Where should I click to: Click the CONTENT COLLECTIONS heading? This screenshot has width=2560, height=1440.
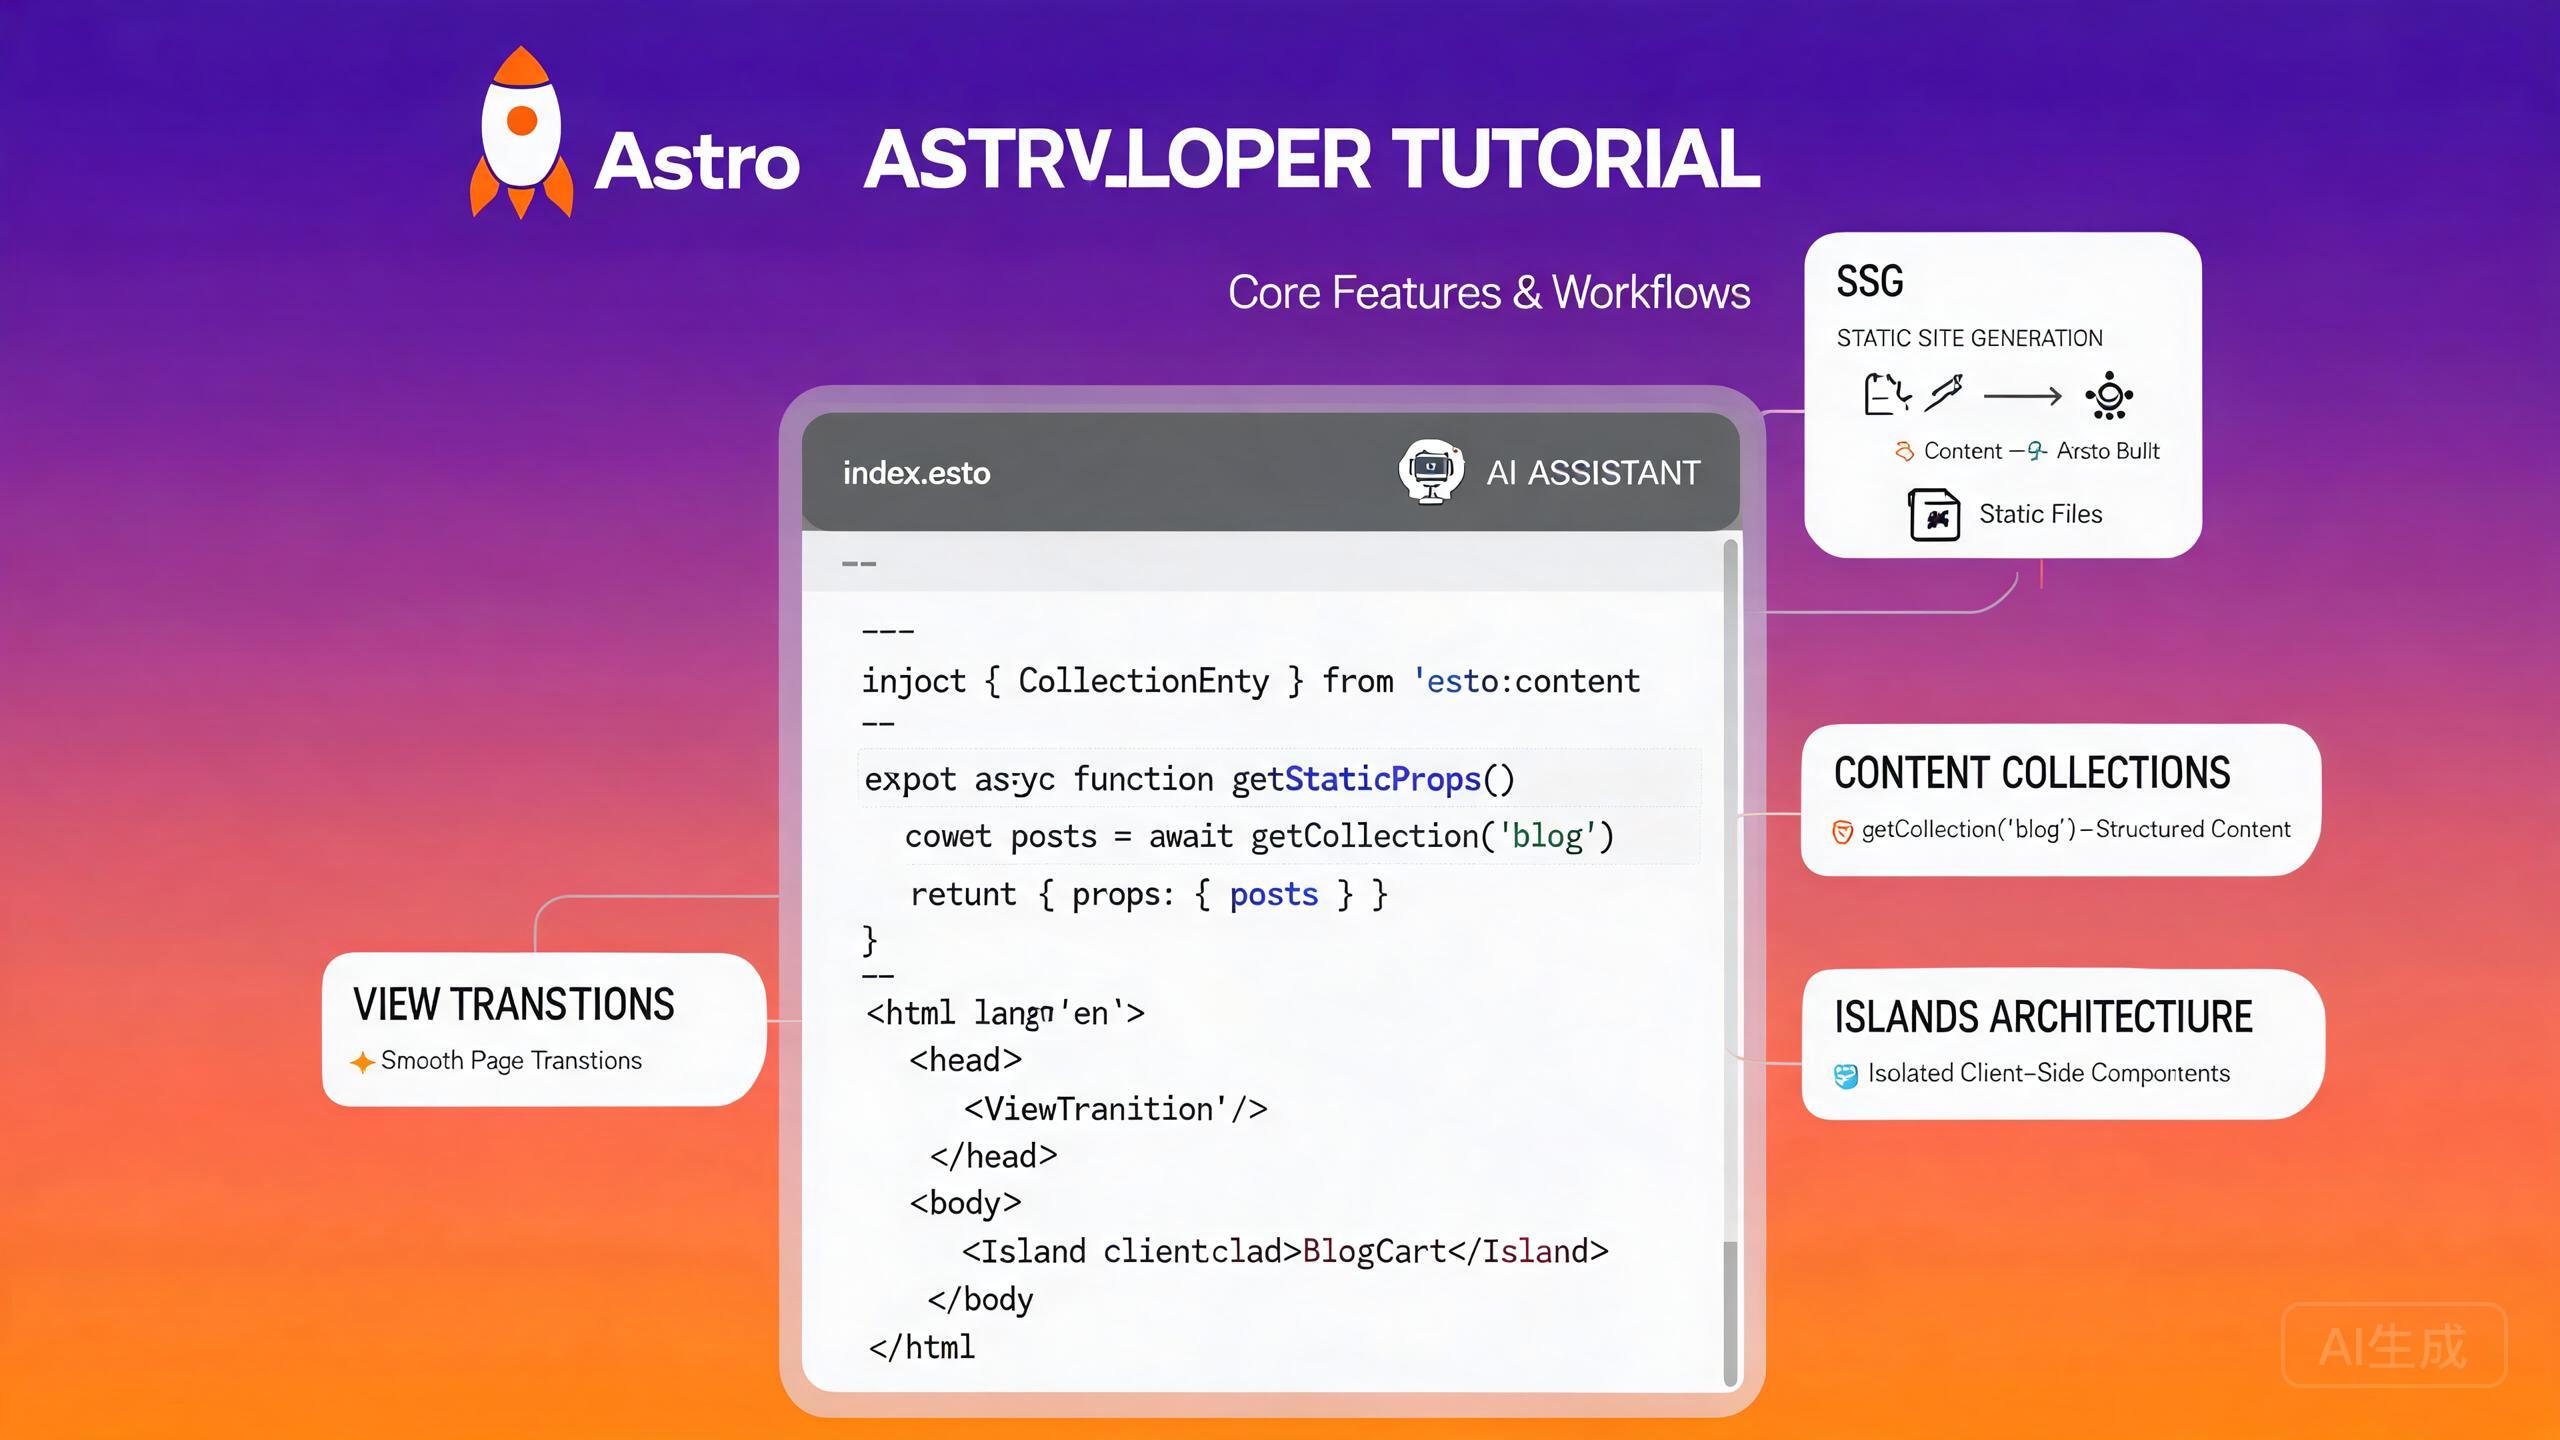click(x=2032, y=772)
